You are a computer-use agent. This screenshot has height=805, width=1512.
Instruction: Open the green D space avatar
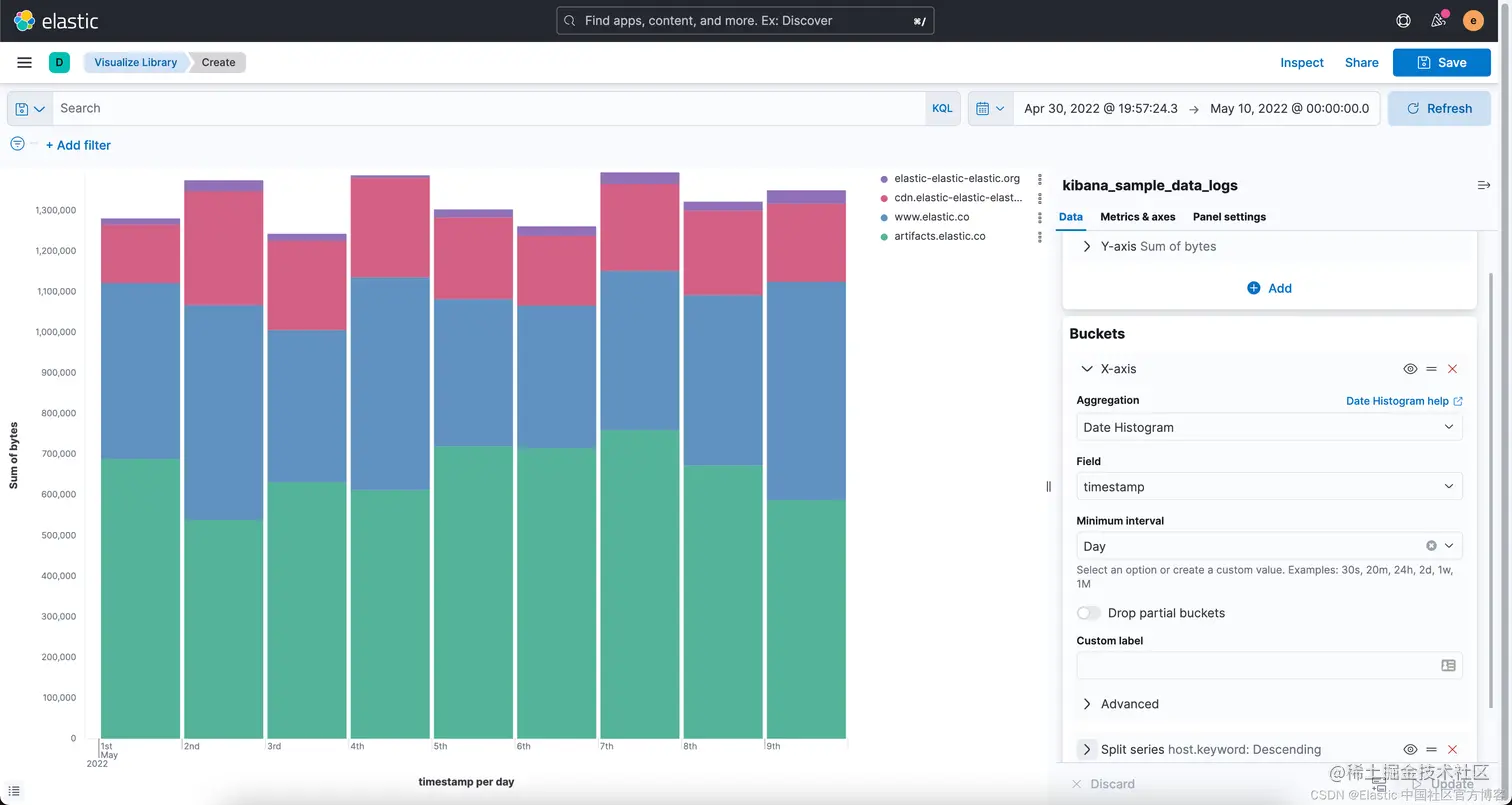pos(59,62)
